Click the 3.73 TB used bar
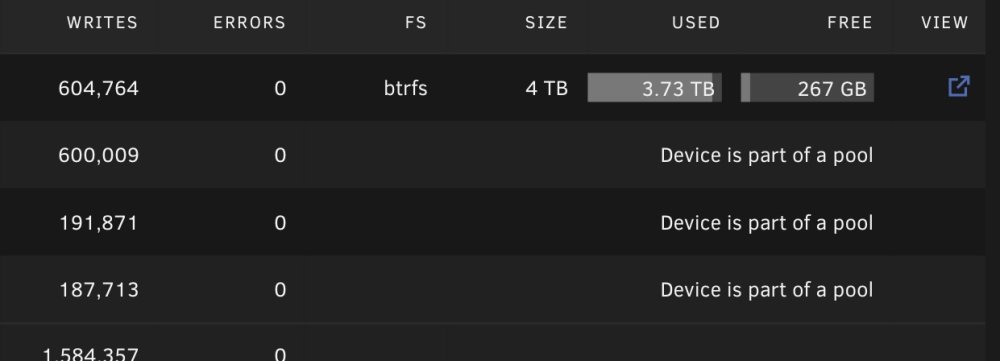The height and width of the screenshot is (361, 1000). pos(654,88)
